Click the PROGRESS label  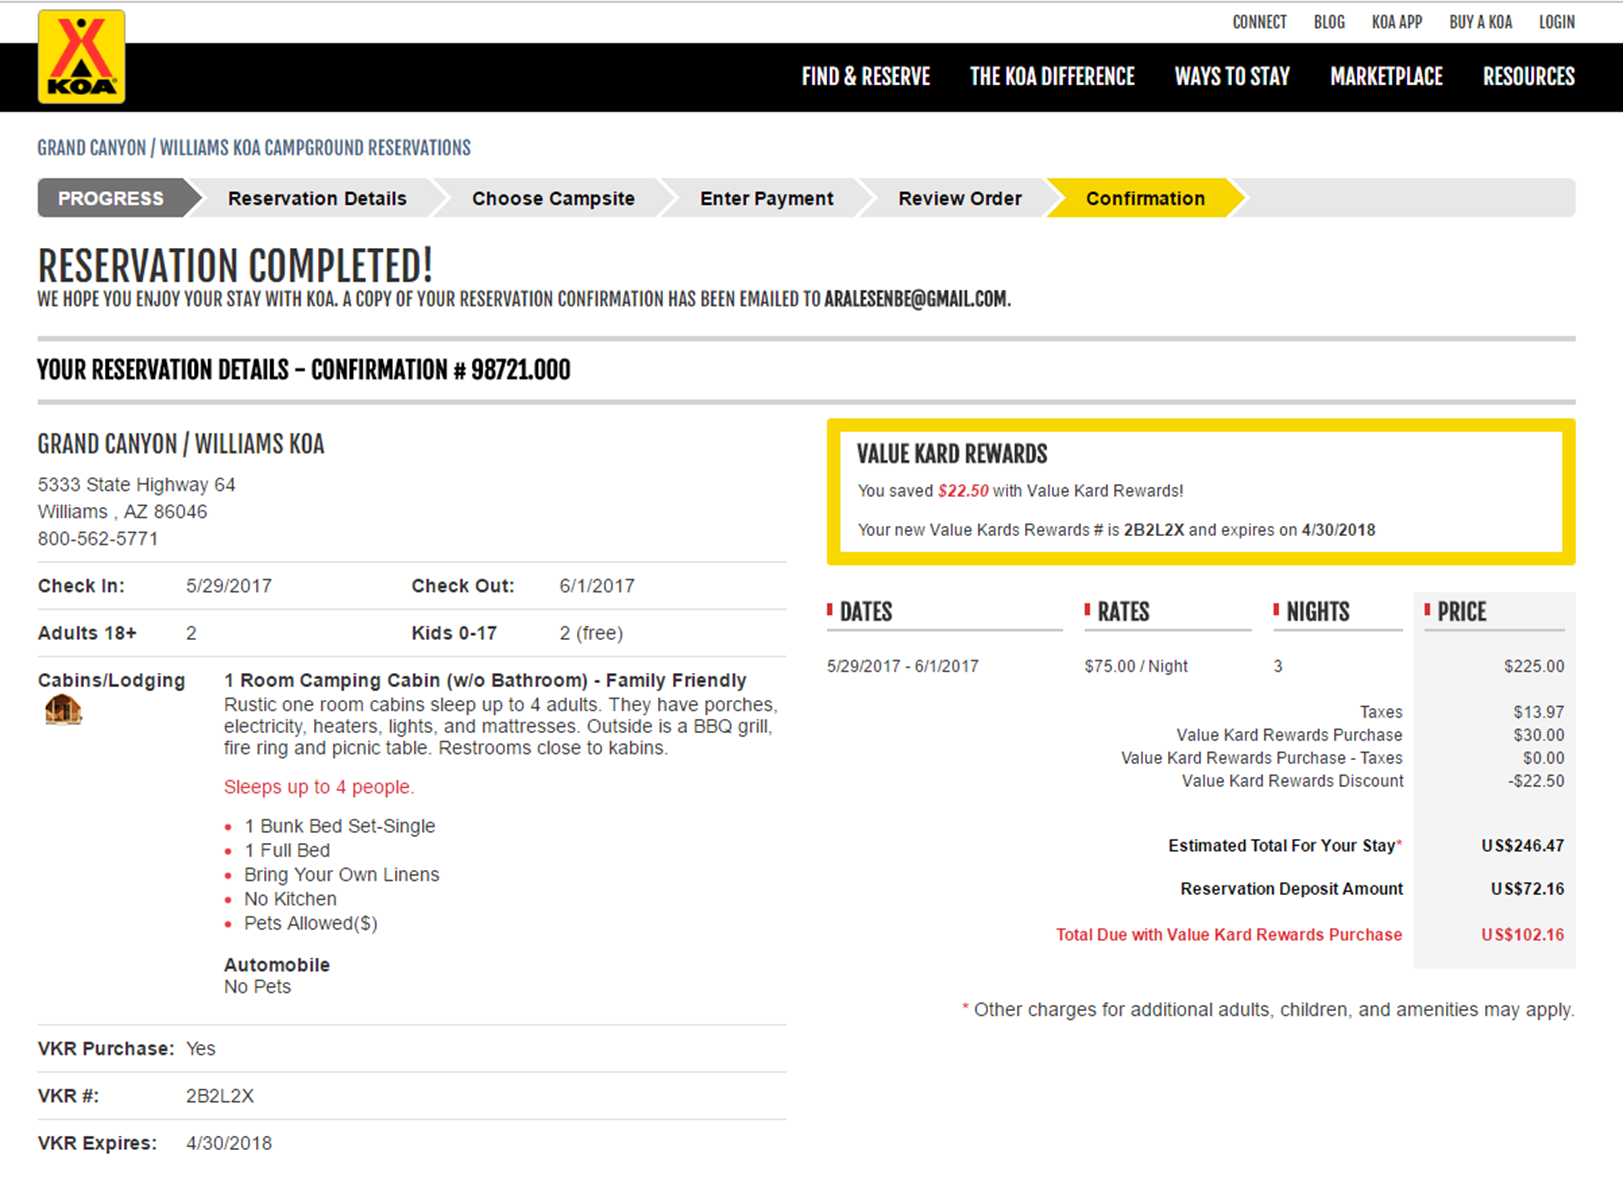pyautogui.click(x=110, y=198)
